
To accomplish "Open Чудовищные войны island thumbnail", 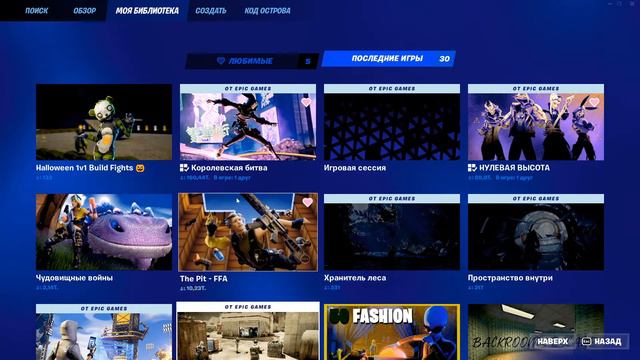I will 104,232.
